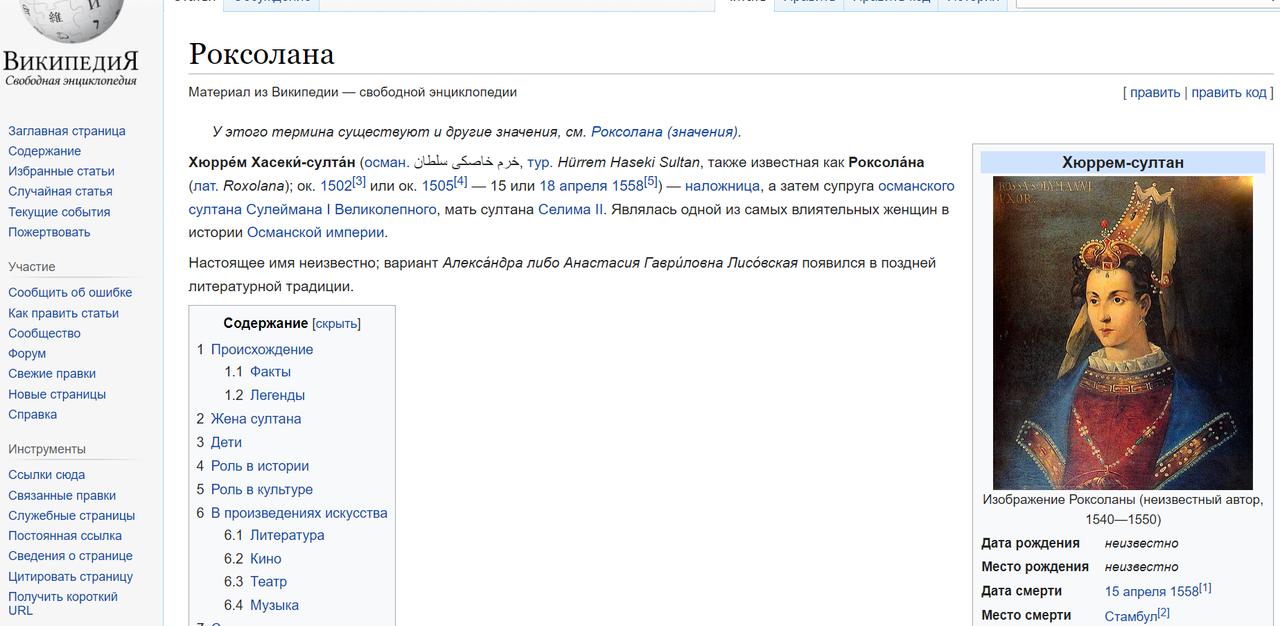Click the Участие sidebar heading
1280x626 pixels.
(x=32, y=267)
